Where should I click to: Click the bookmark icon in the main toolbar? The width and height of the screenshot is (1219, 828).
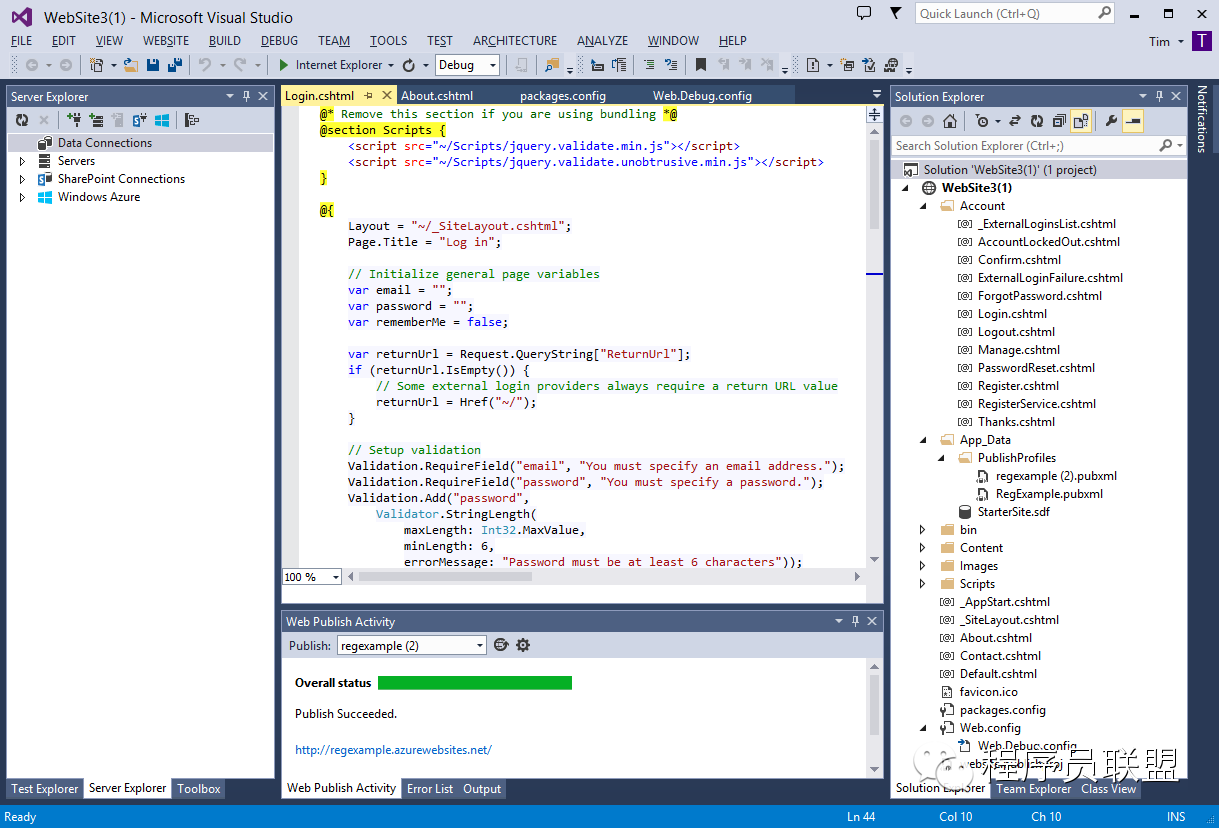pyautogui.click(x=700, y=64)
